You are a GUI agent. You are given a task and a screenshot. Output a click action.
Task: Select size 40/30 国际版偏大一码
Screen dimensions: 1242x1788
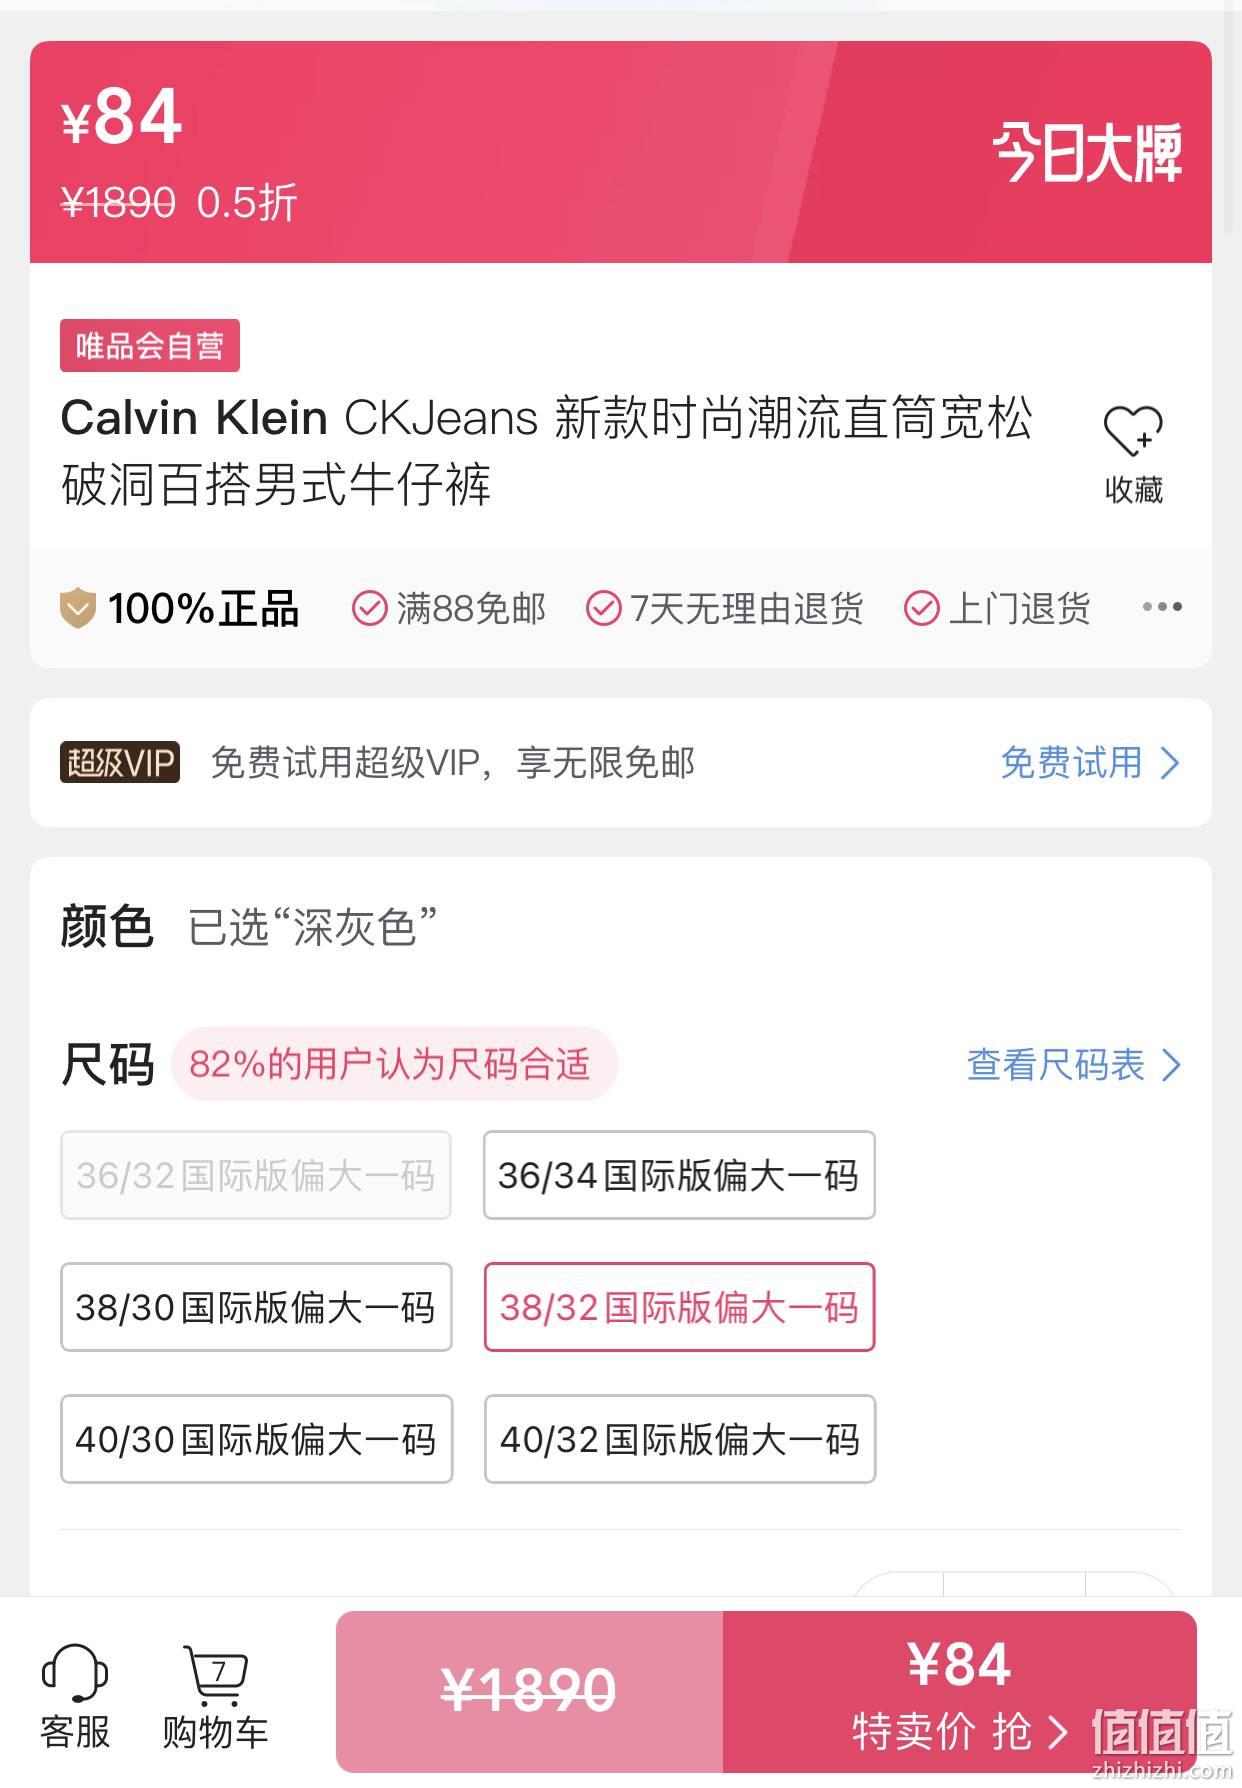click(256, 1439)
